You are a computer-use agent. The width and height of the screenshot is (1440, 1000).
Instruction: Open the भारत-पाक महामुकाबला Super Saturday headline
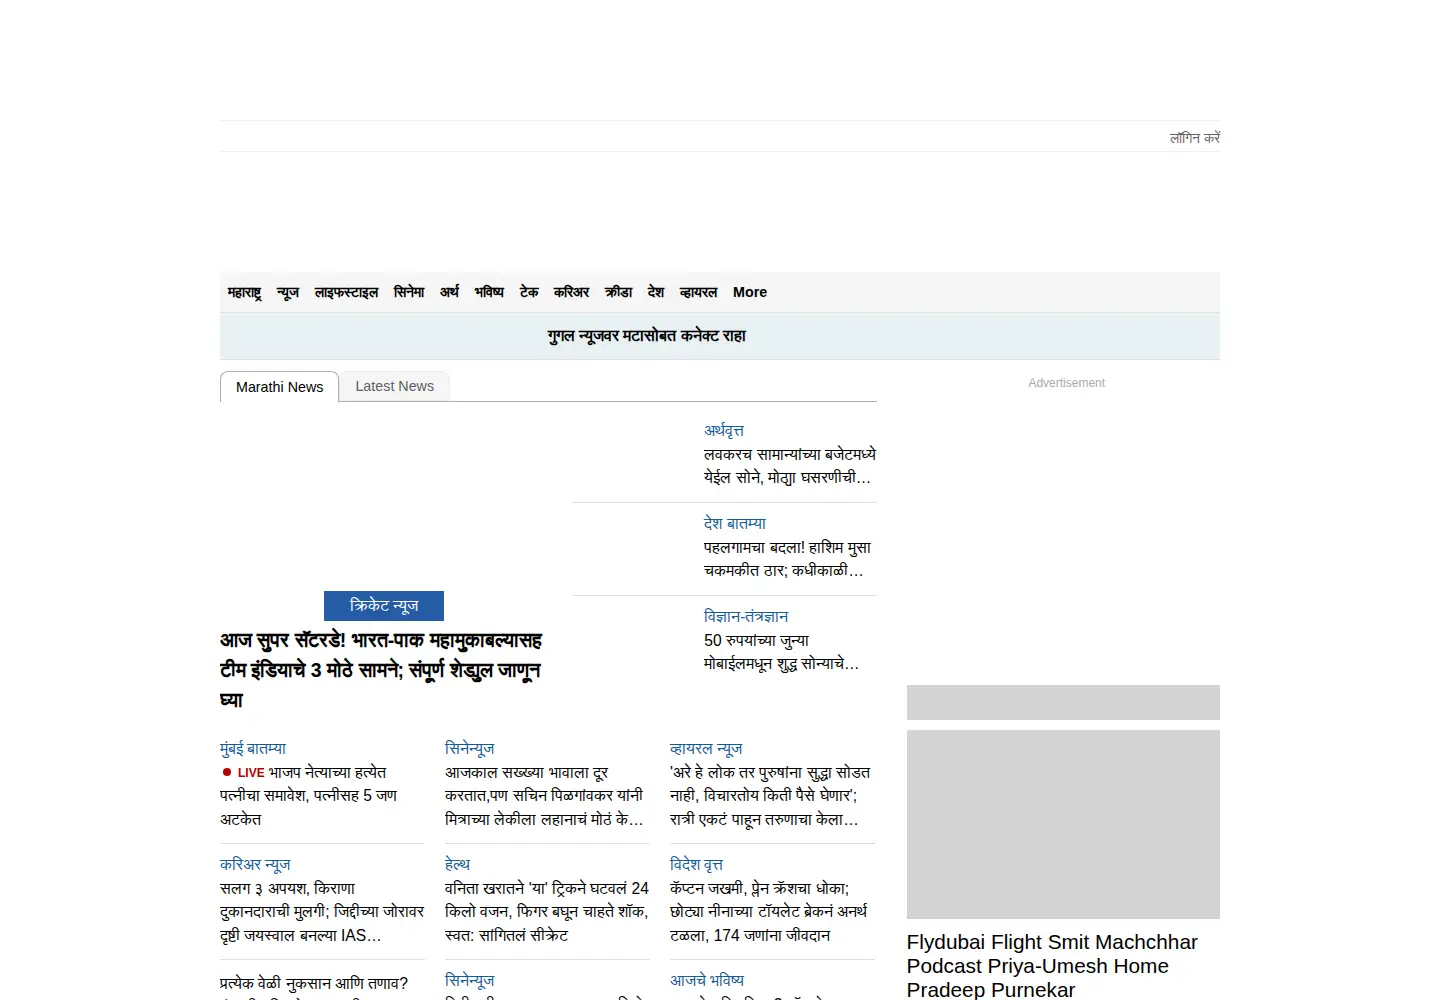(x=381, y=670)
